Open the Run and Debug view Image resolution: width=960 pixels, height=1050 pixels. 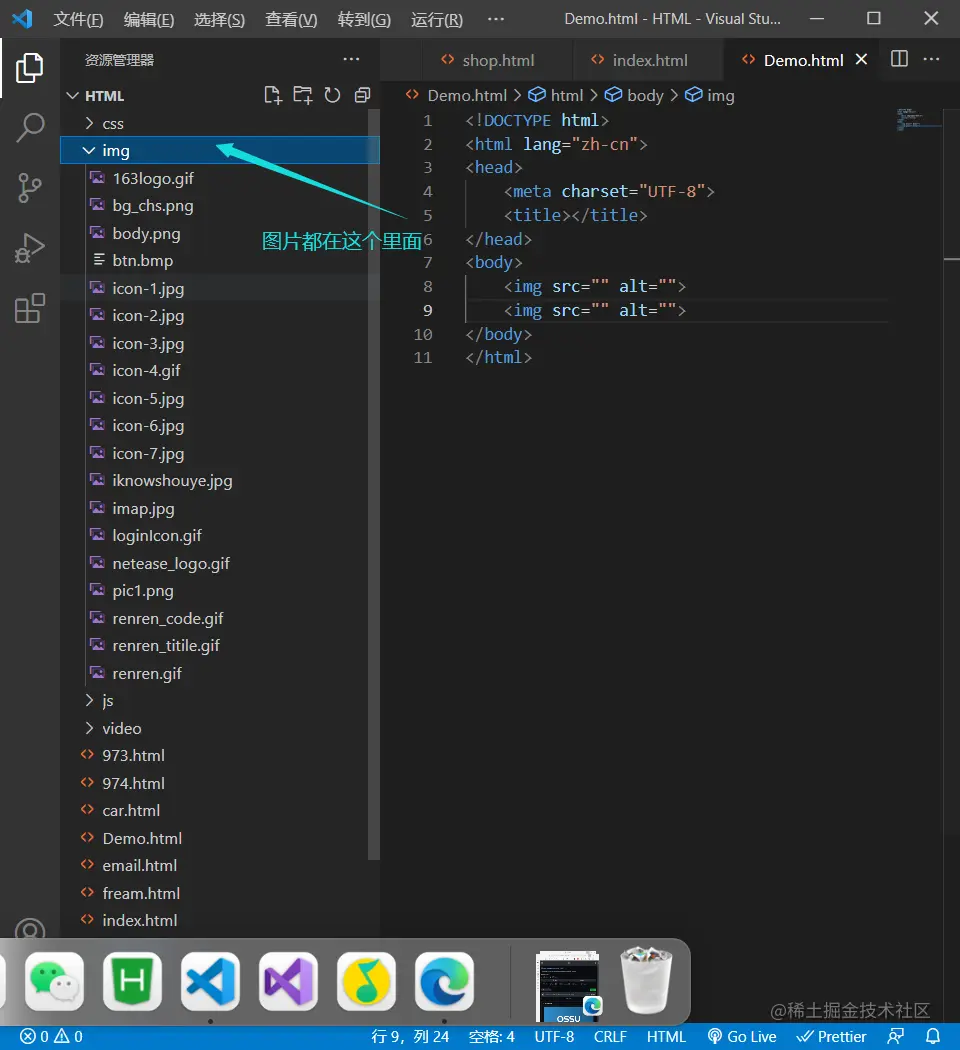click(29, 248)
